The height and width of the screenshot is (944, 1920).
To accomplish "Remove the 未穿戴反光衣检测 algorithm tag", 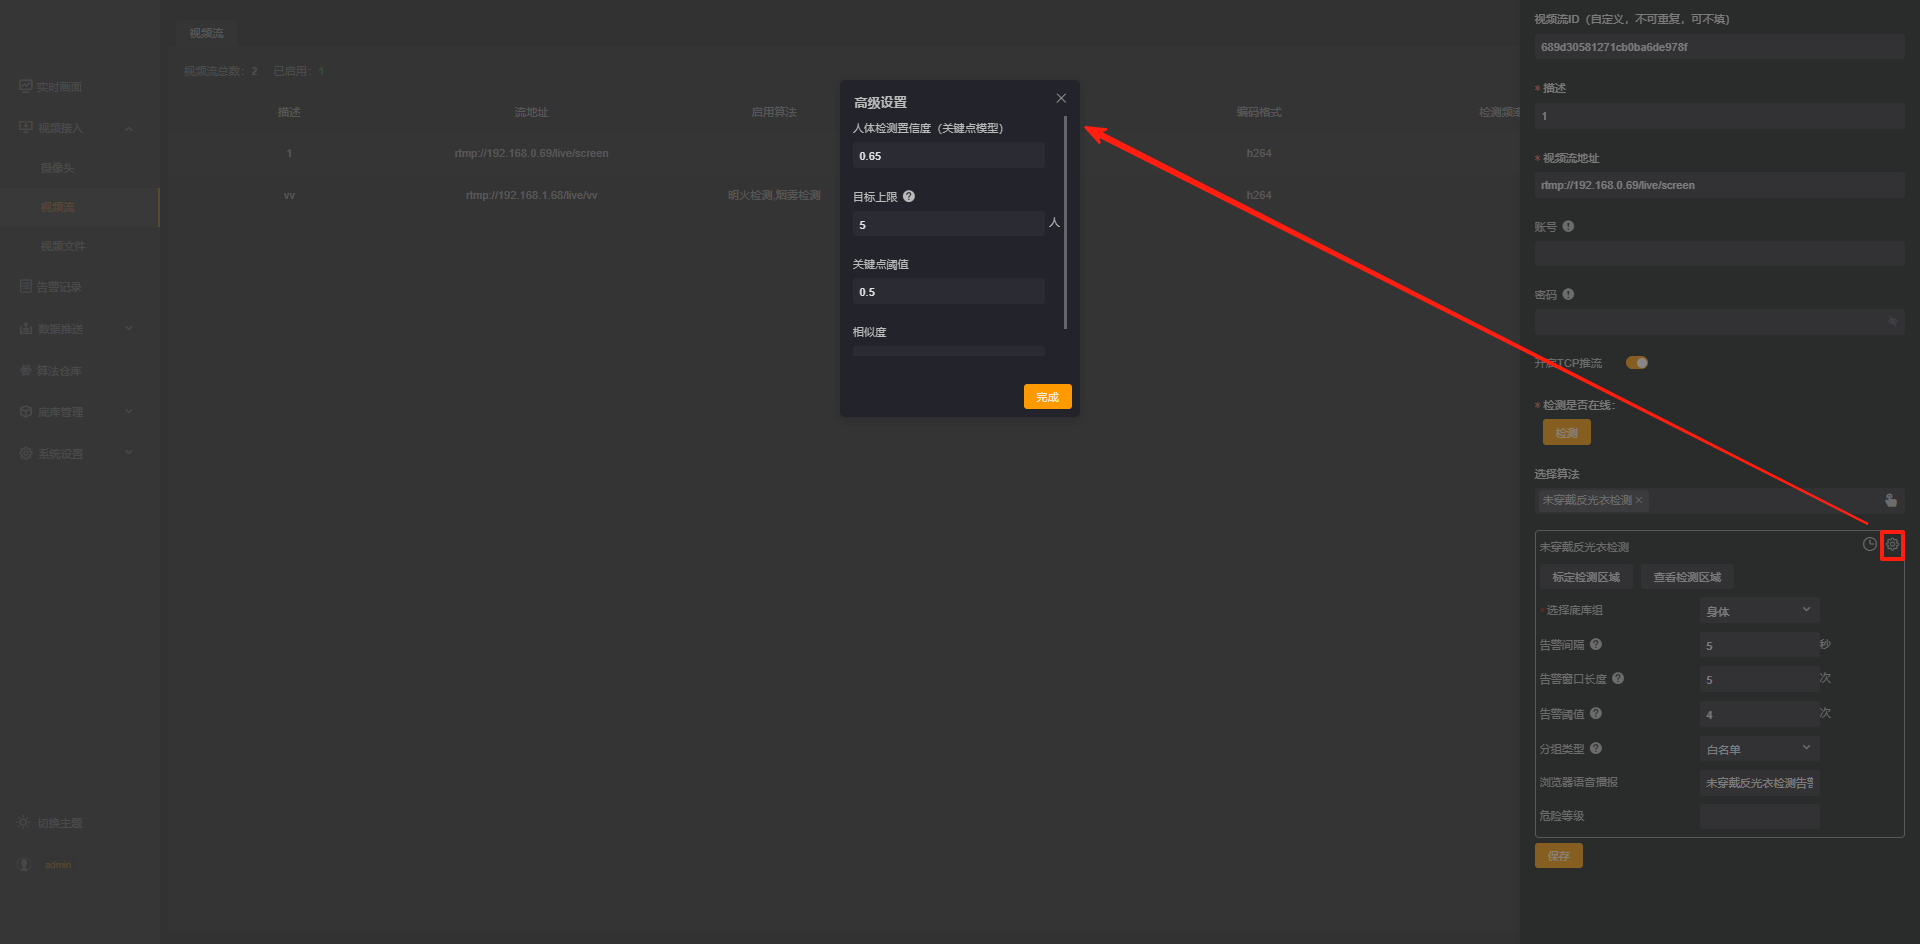I will pyautogui.click(x=1638, y=500).
